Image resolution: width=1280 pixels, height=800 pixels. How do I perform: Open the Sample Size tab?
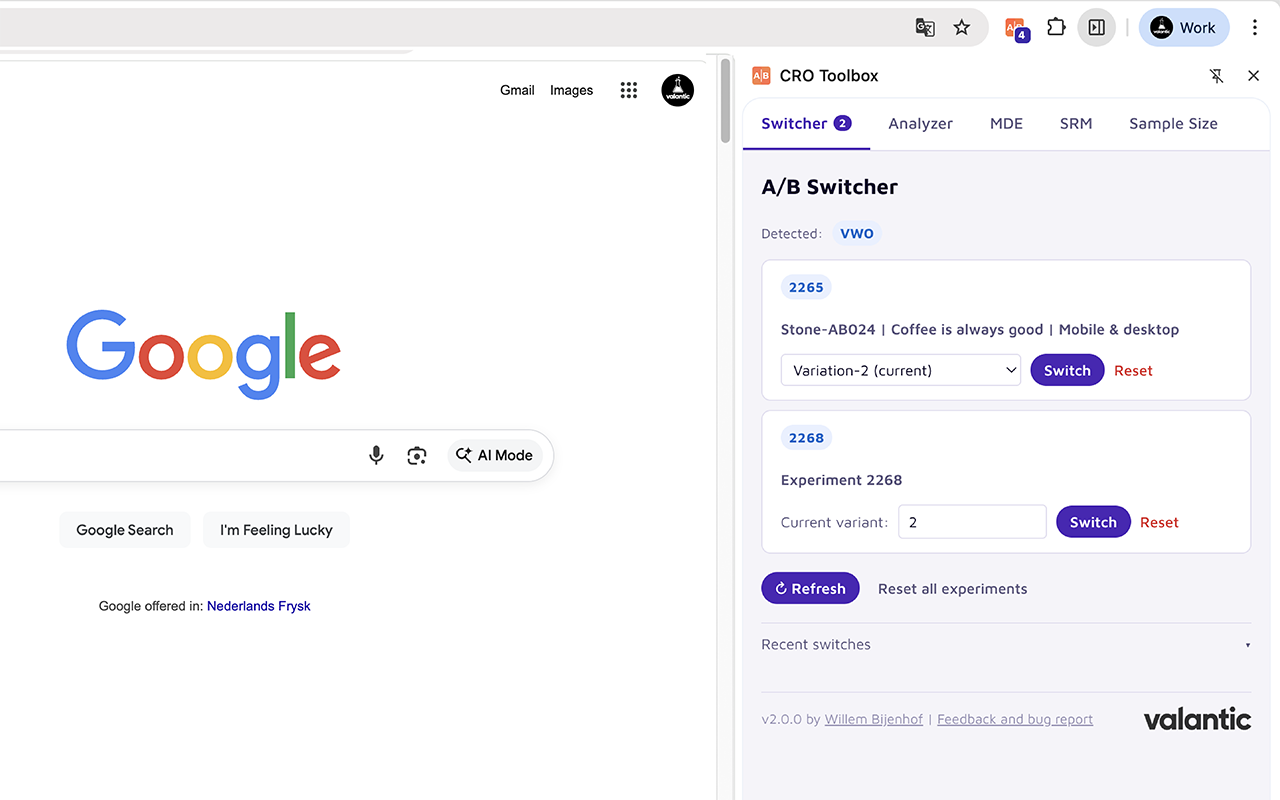(1173, 124)
